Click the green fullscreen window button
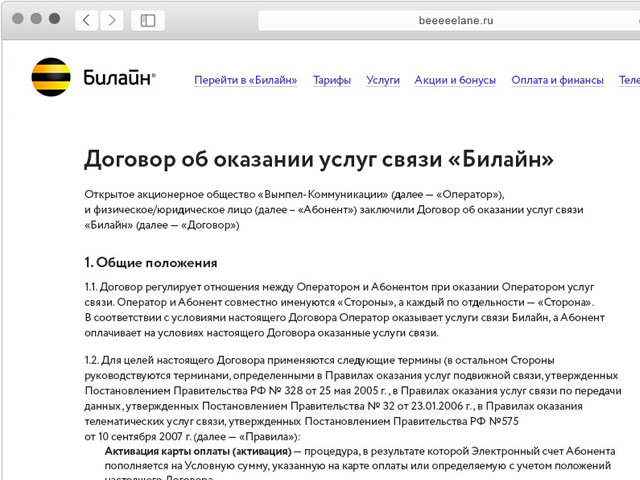Viewport: 640px width, 480px height. click(54, 19)
